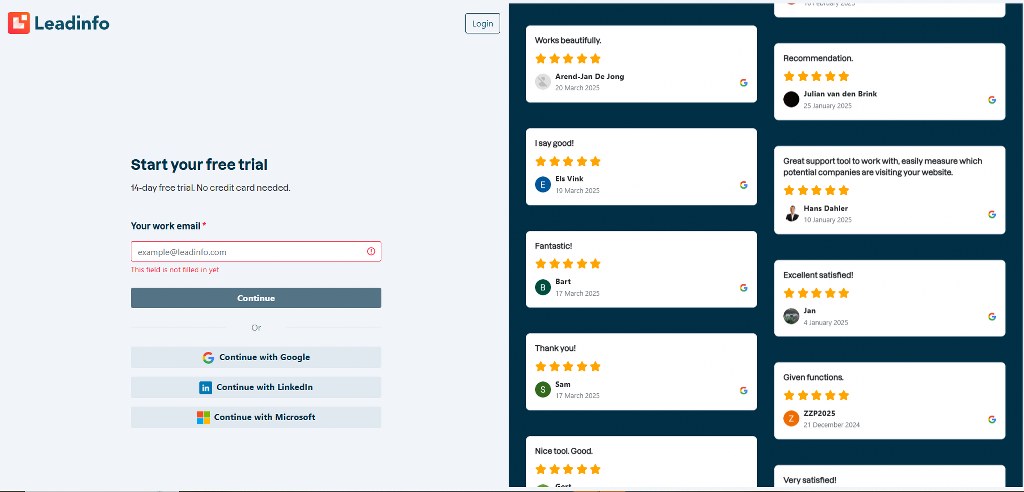Click Google icon on Hans Dahler review
The image size is (1024, 492).
(x=992, y=214)
